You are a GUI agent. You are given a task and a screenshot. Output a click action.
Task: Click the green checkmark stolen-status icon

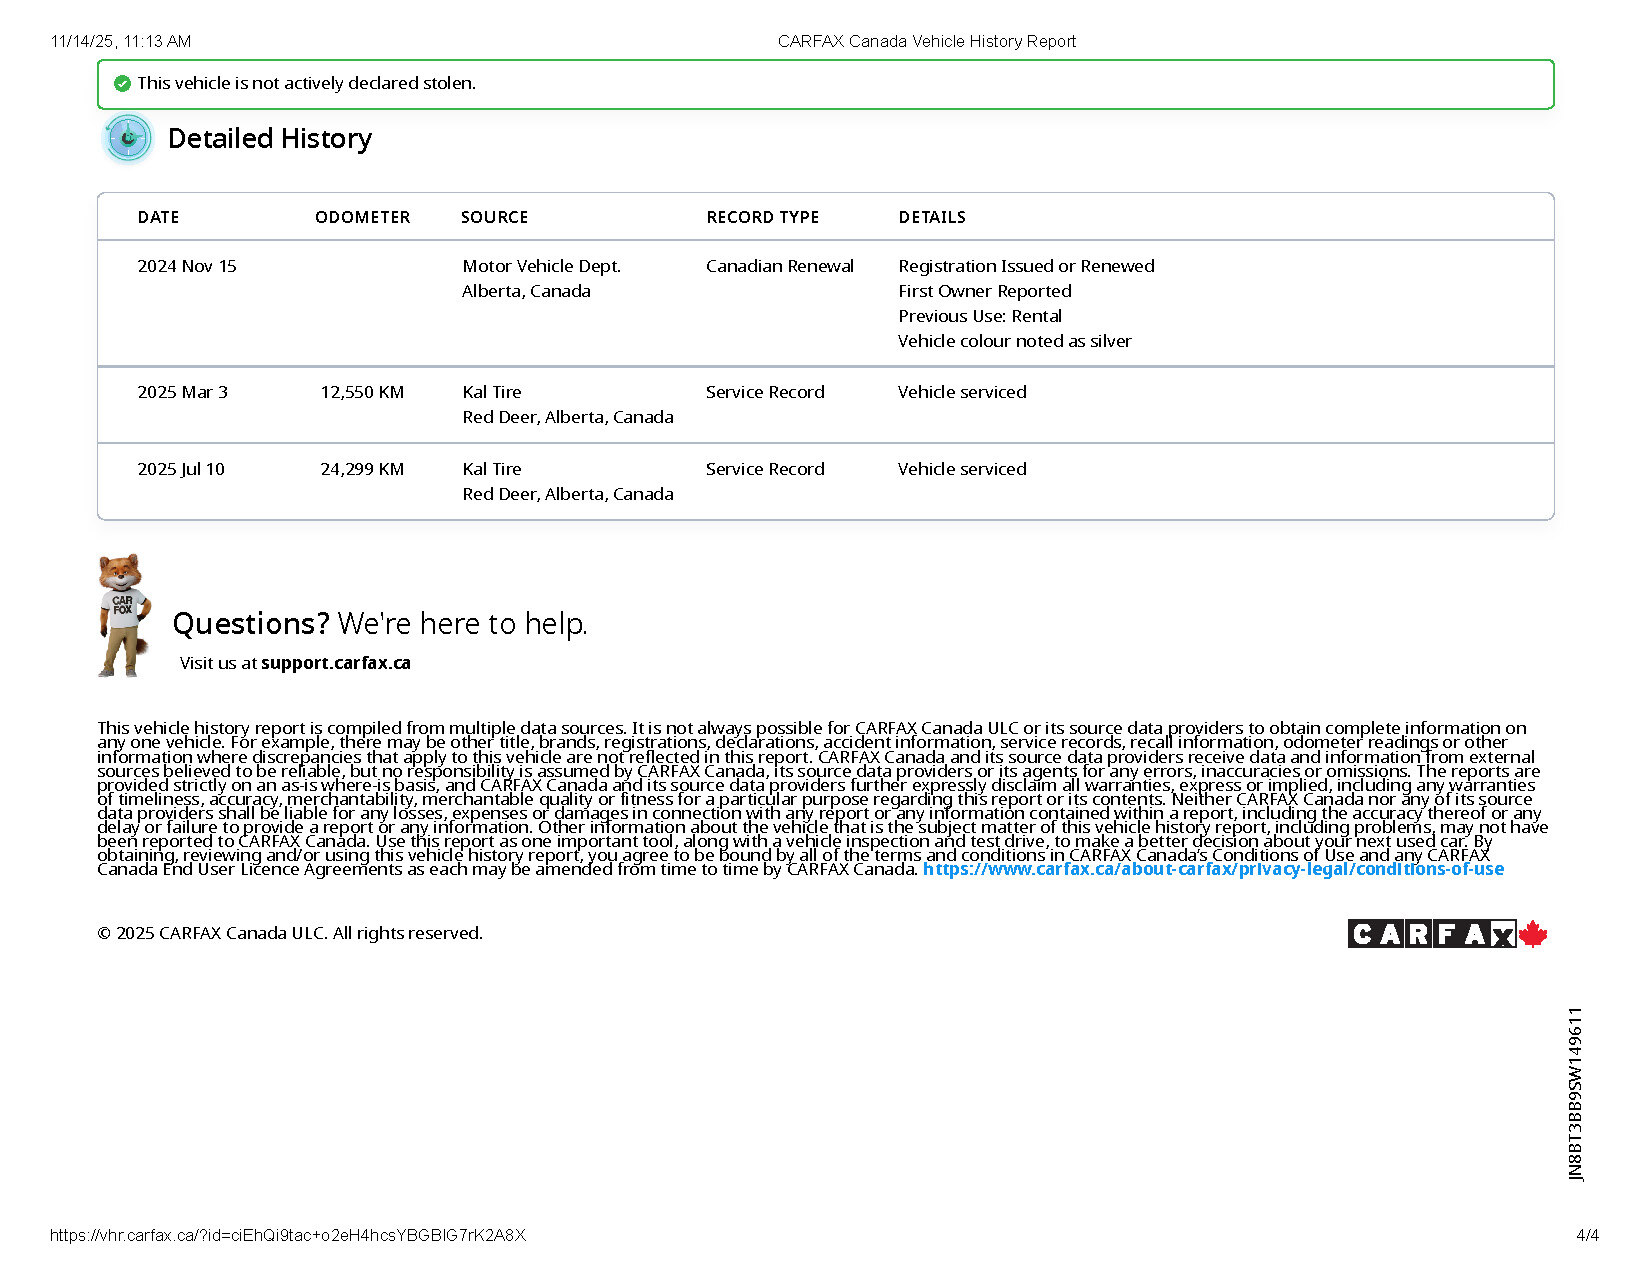click(122, 84)
